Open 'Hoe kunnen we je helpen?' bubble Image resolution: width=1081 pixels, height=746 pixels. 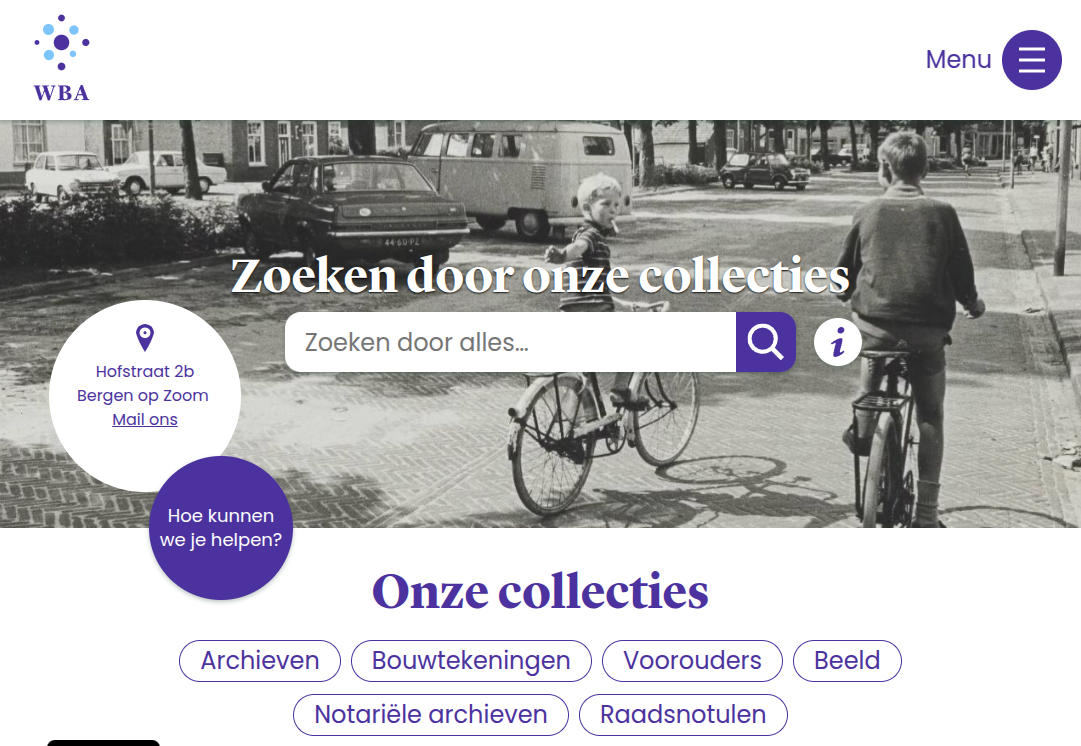tap(221, 528)
